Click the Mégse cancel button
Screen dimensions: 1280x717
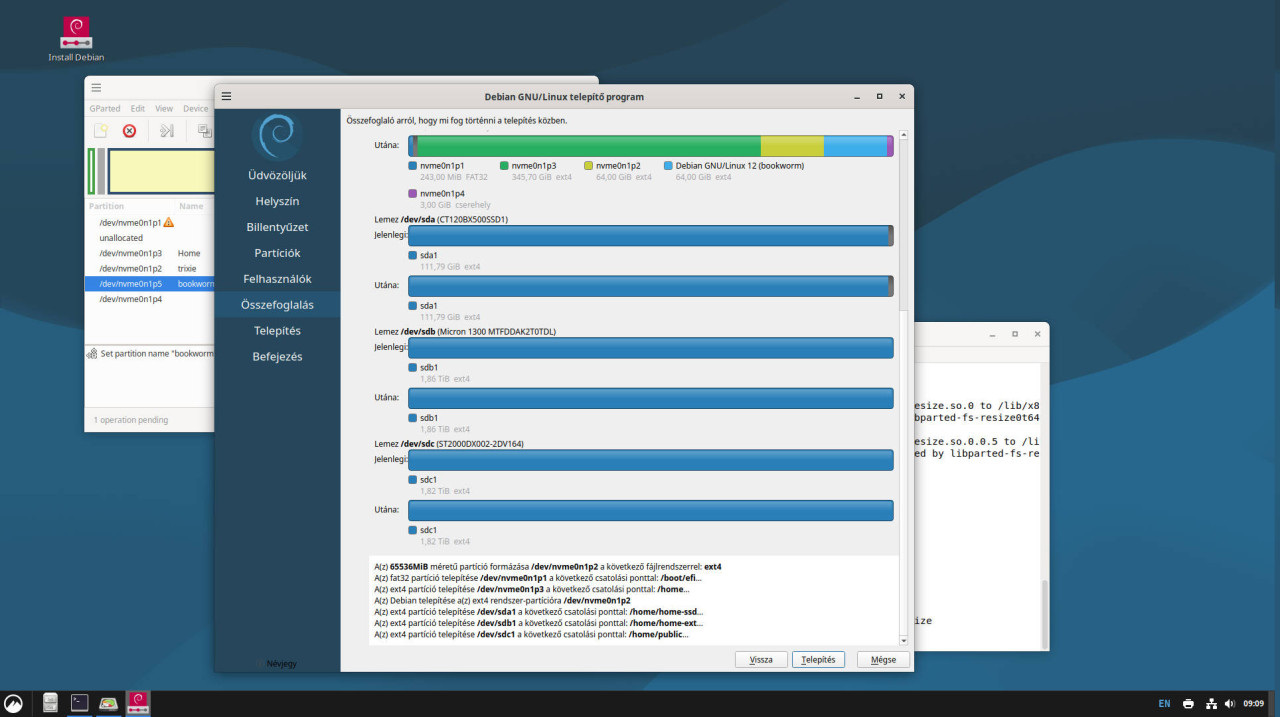(x=883, y=660)
